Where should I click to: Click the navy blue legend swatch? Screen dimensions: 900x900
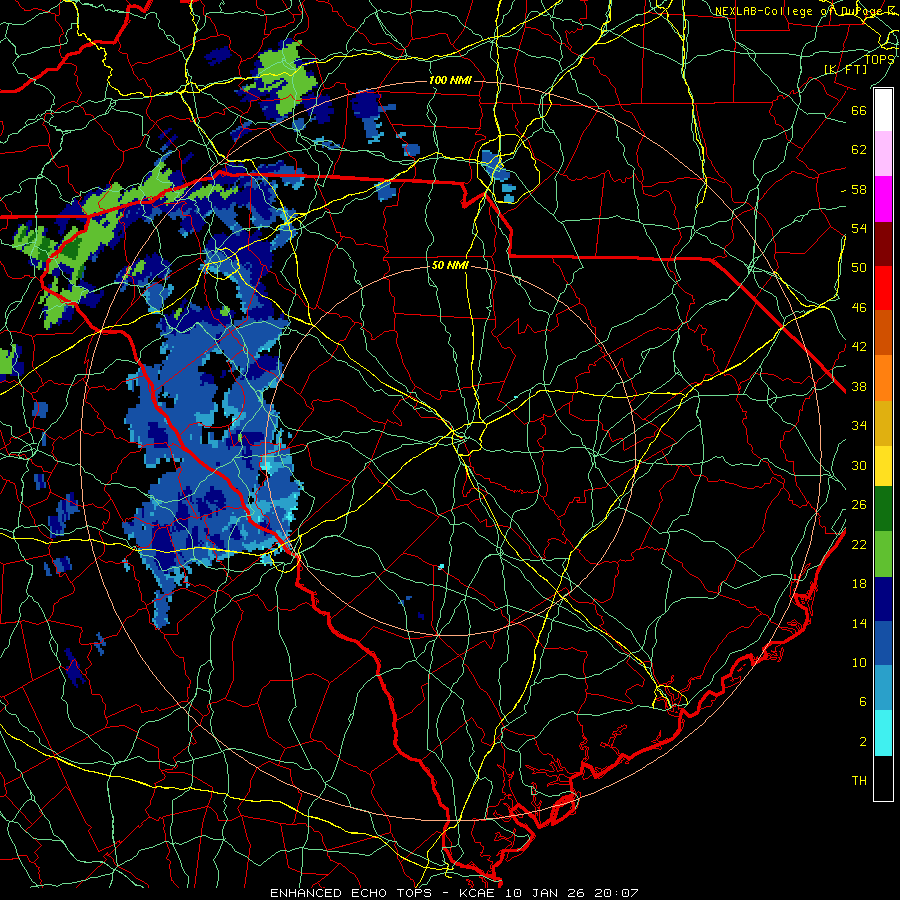883,599
